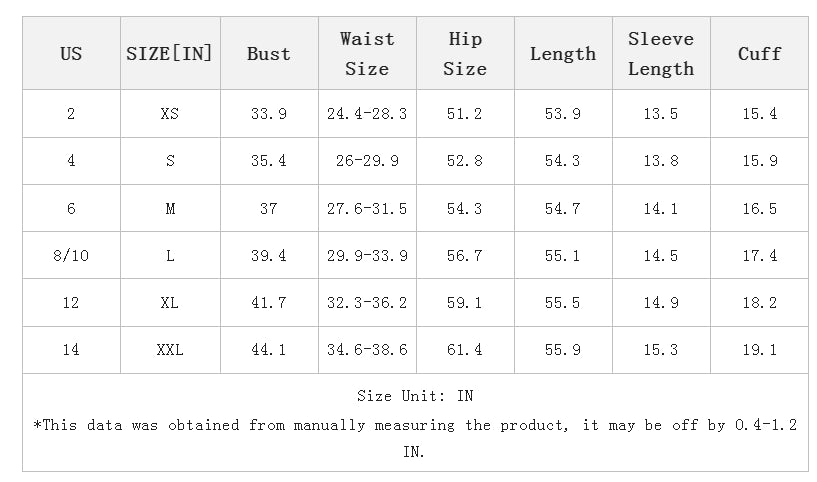
Task: Click the Sleeve Length header cell
Action: (660, 54)
